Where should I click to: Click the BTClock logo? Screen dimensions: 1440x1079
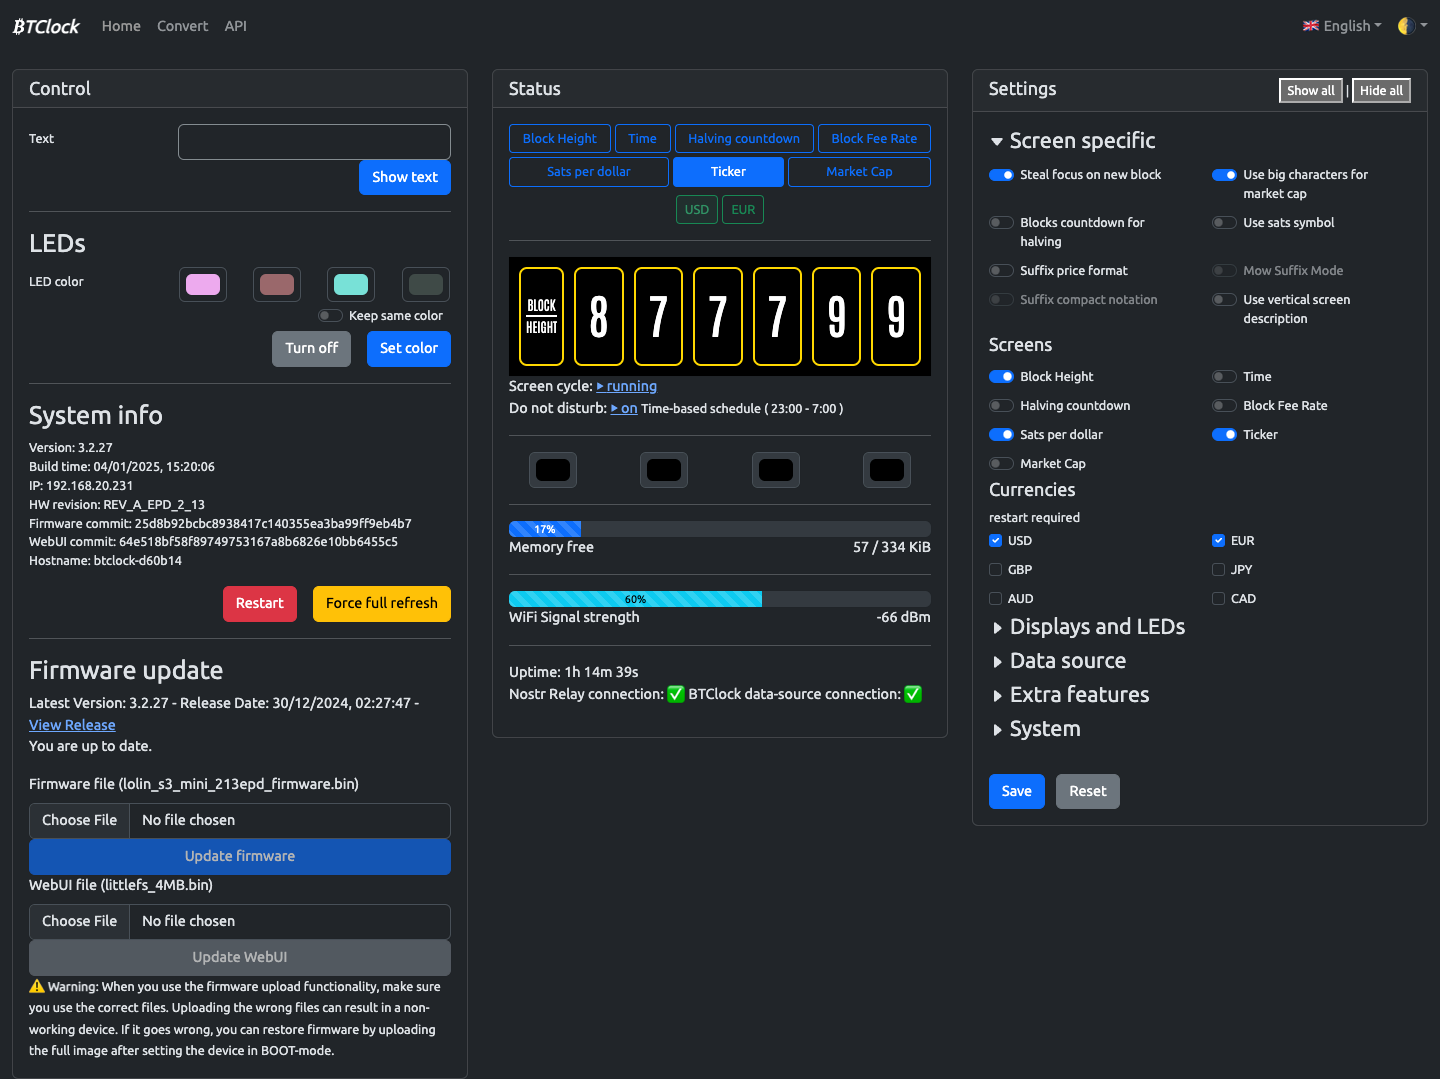[46, 26]
